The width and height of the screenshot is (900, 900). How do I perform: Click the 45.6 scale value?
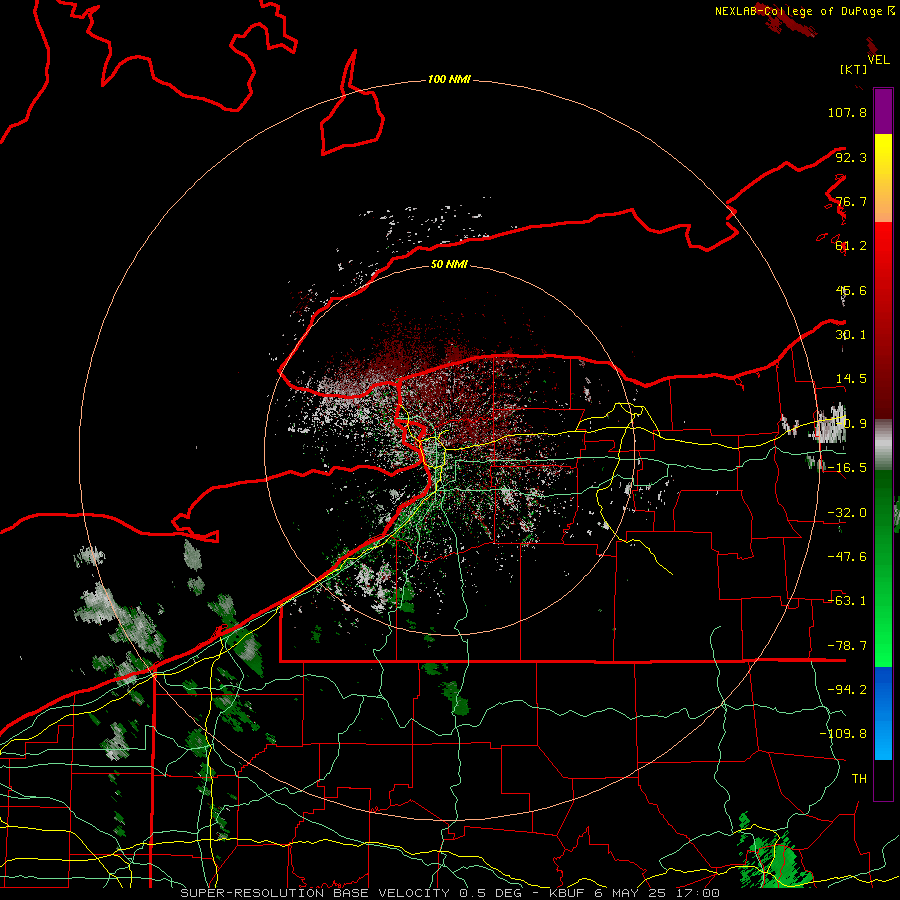click(851, 290)
